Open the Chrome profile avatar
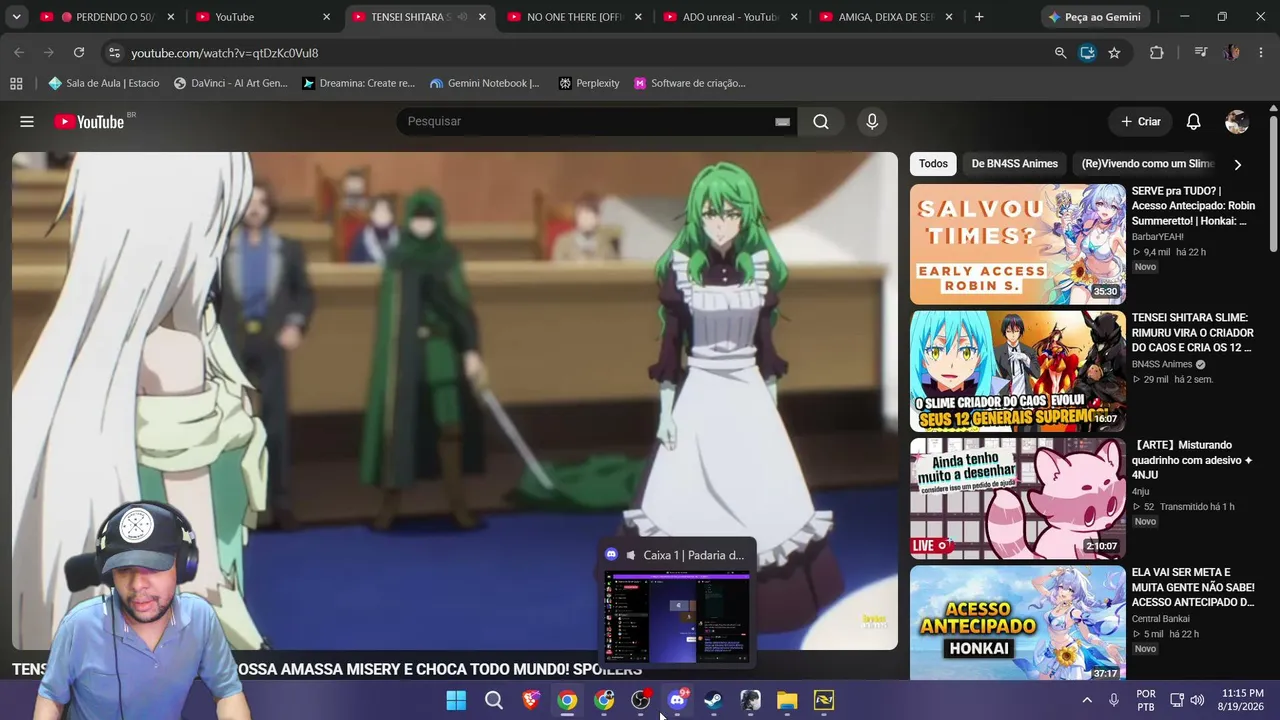Image resolution: width=1280 pixels, height=720 pixels. 1232,52
